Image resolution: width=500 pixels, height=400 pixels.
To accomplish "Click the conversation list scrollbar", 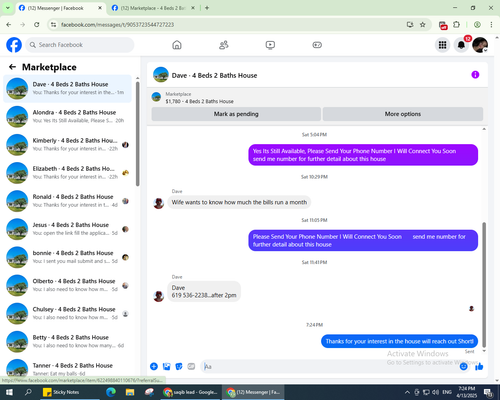I will point(137,133).
